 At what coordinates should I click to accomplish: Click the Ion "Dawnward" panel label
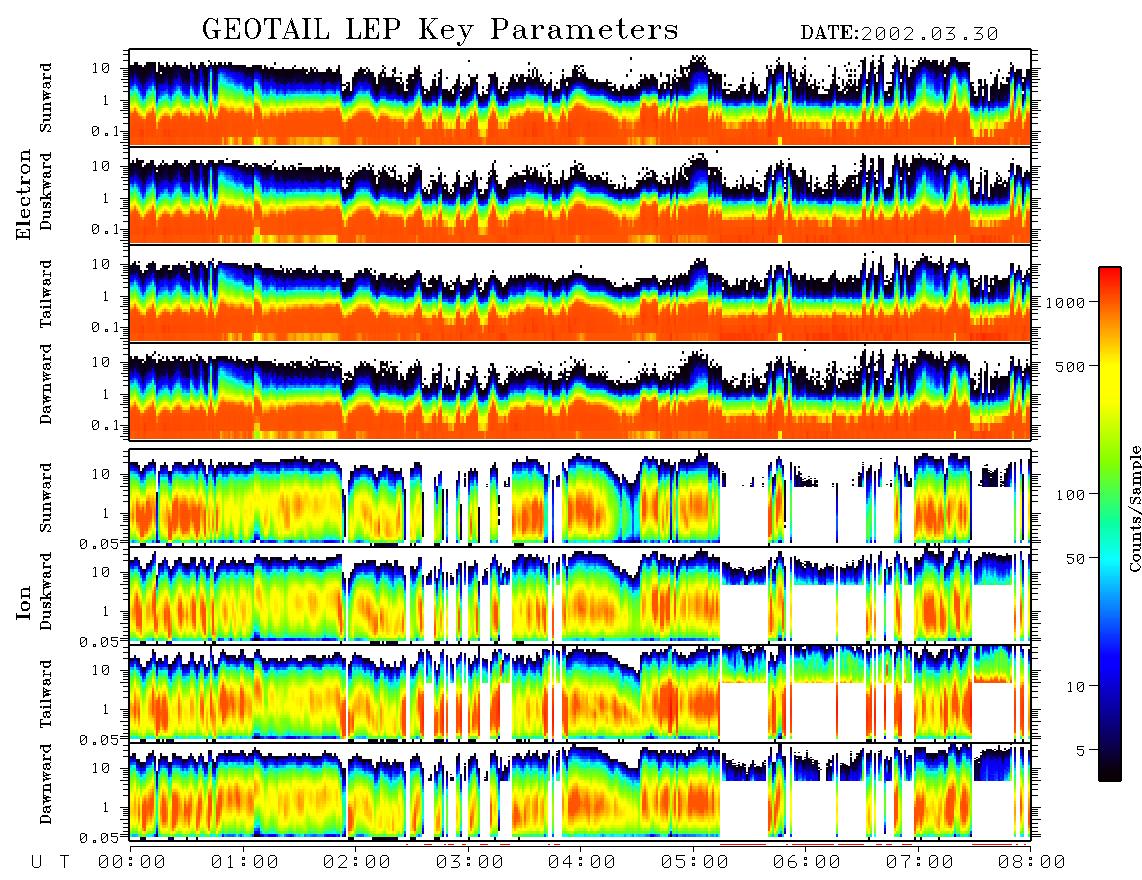coord(46,784)
